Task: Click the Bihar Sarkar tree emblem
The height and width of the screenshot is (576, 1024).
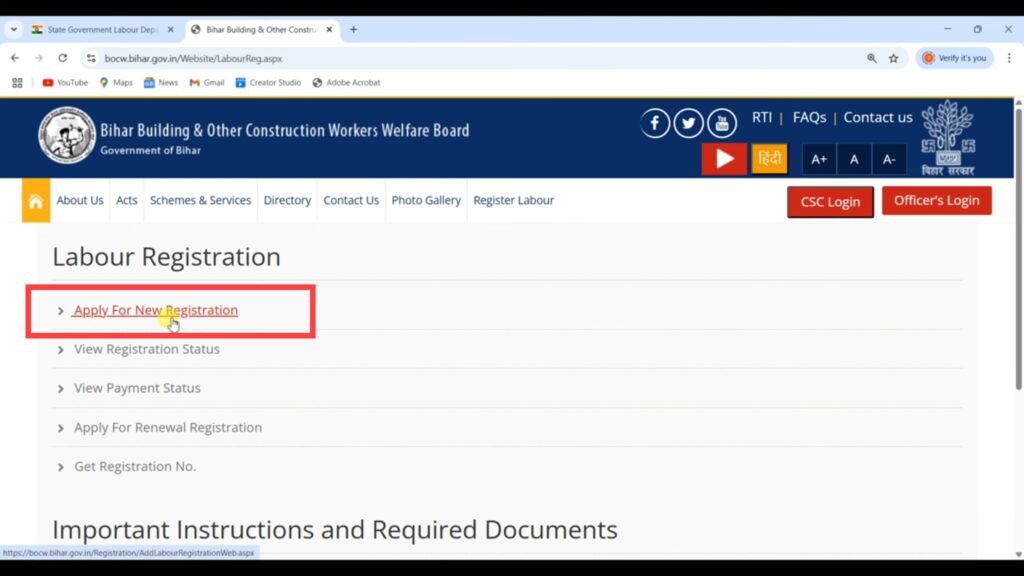Action: tap(948, 138)
